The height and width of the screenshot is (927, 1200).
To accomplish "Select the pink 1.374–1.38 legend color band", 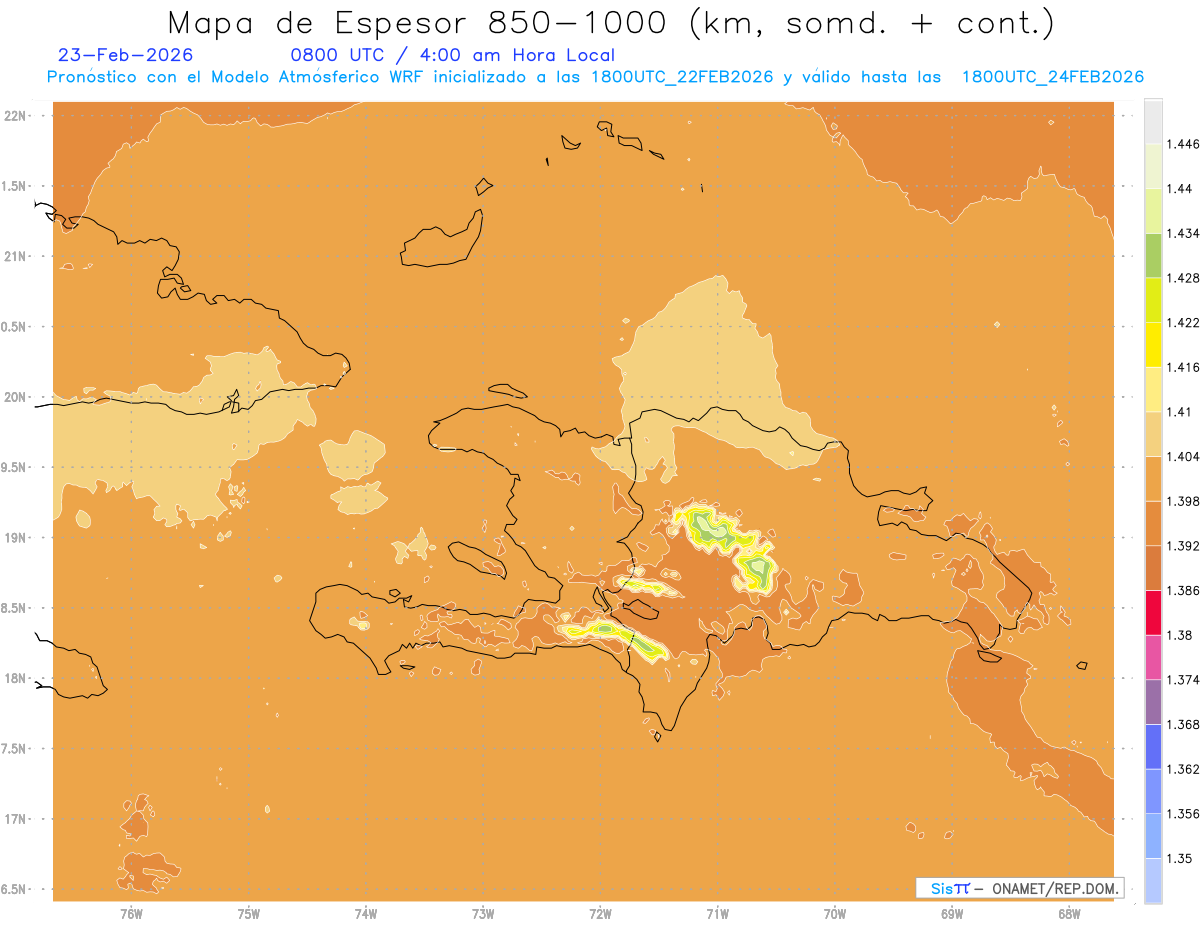I will coord(1153,658).
